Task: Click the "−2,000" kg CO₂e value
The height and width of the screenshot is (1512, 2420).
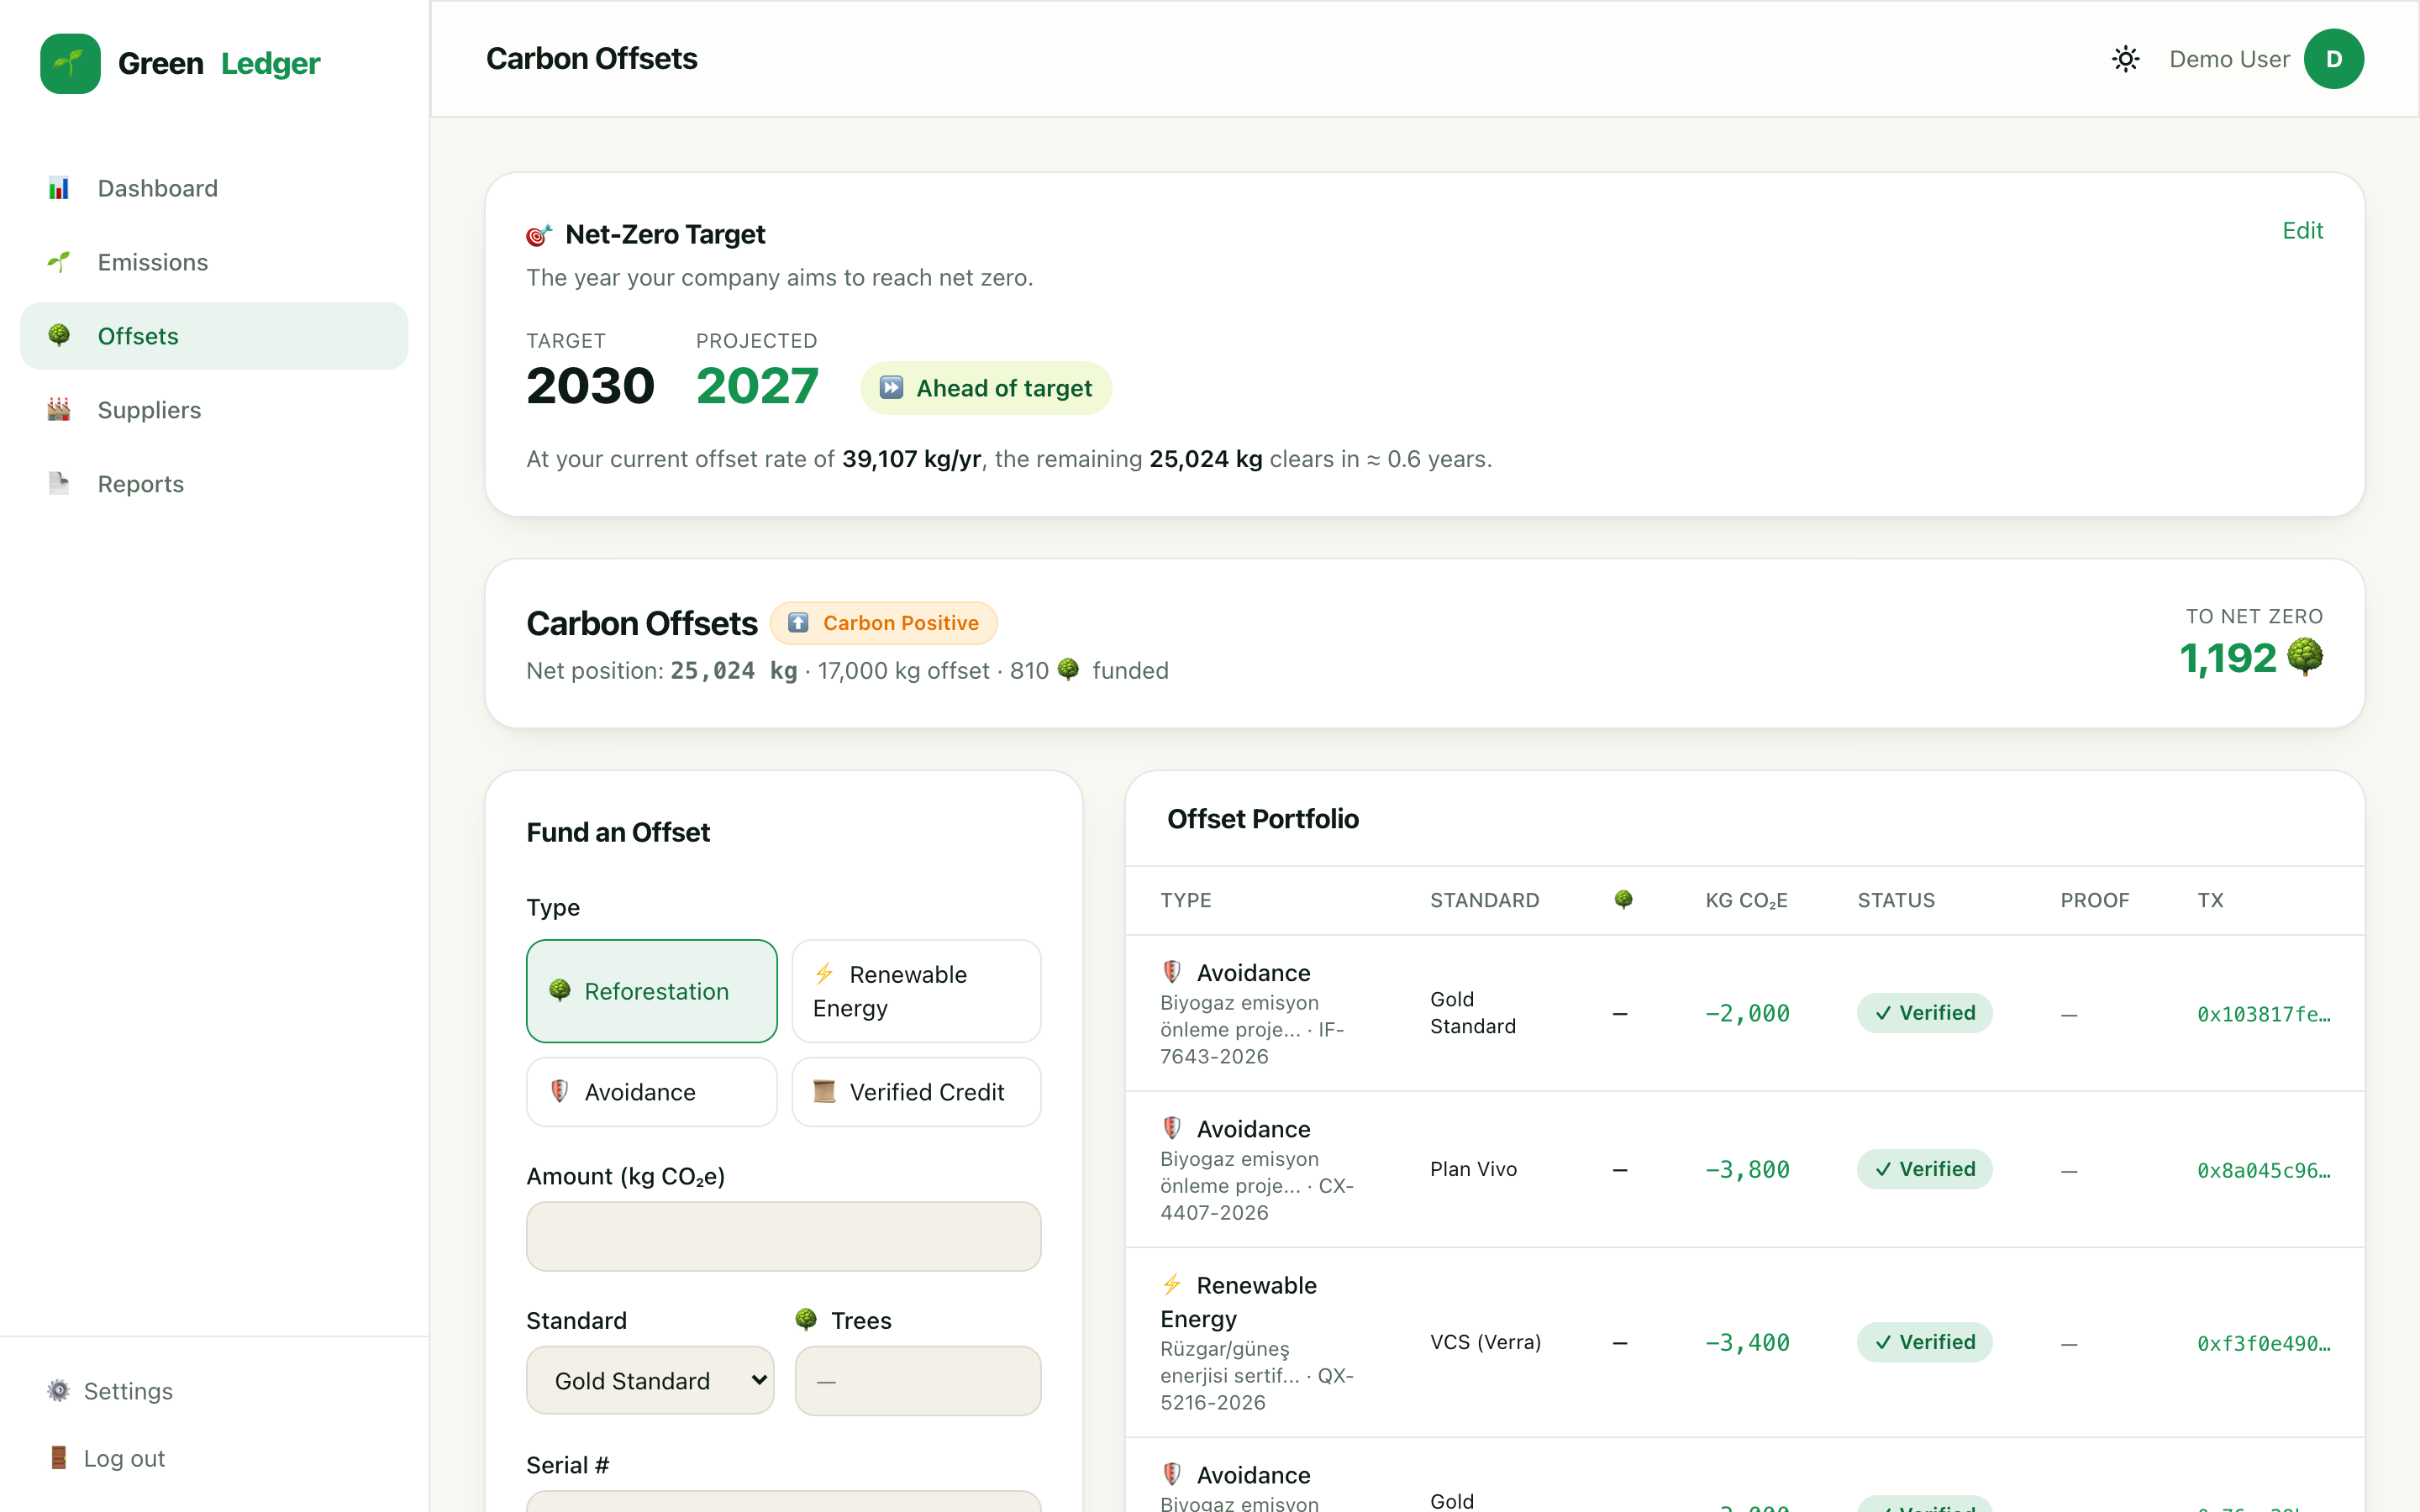Action: point(1747,1013)
